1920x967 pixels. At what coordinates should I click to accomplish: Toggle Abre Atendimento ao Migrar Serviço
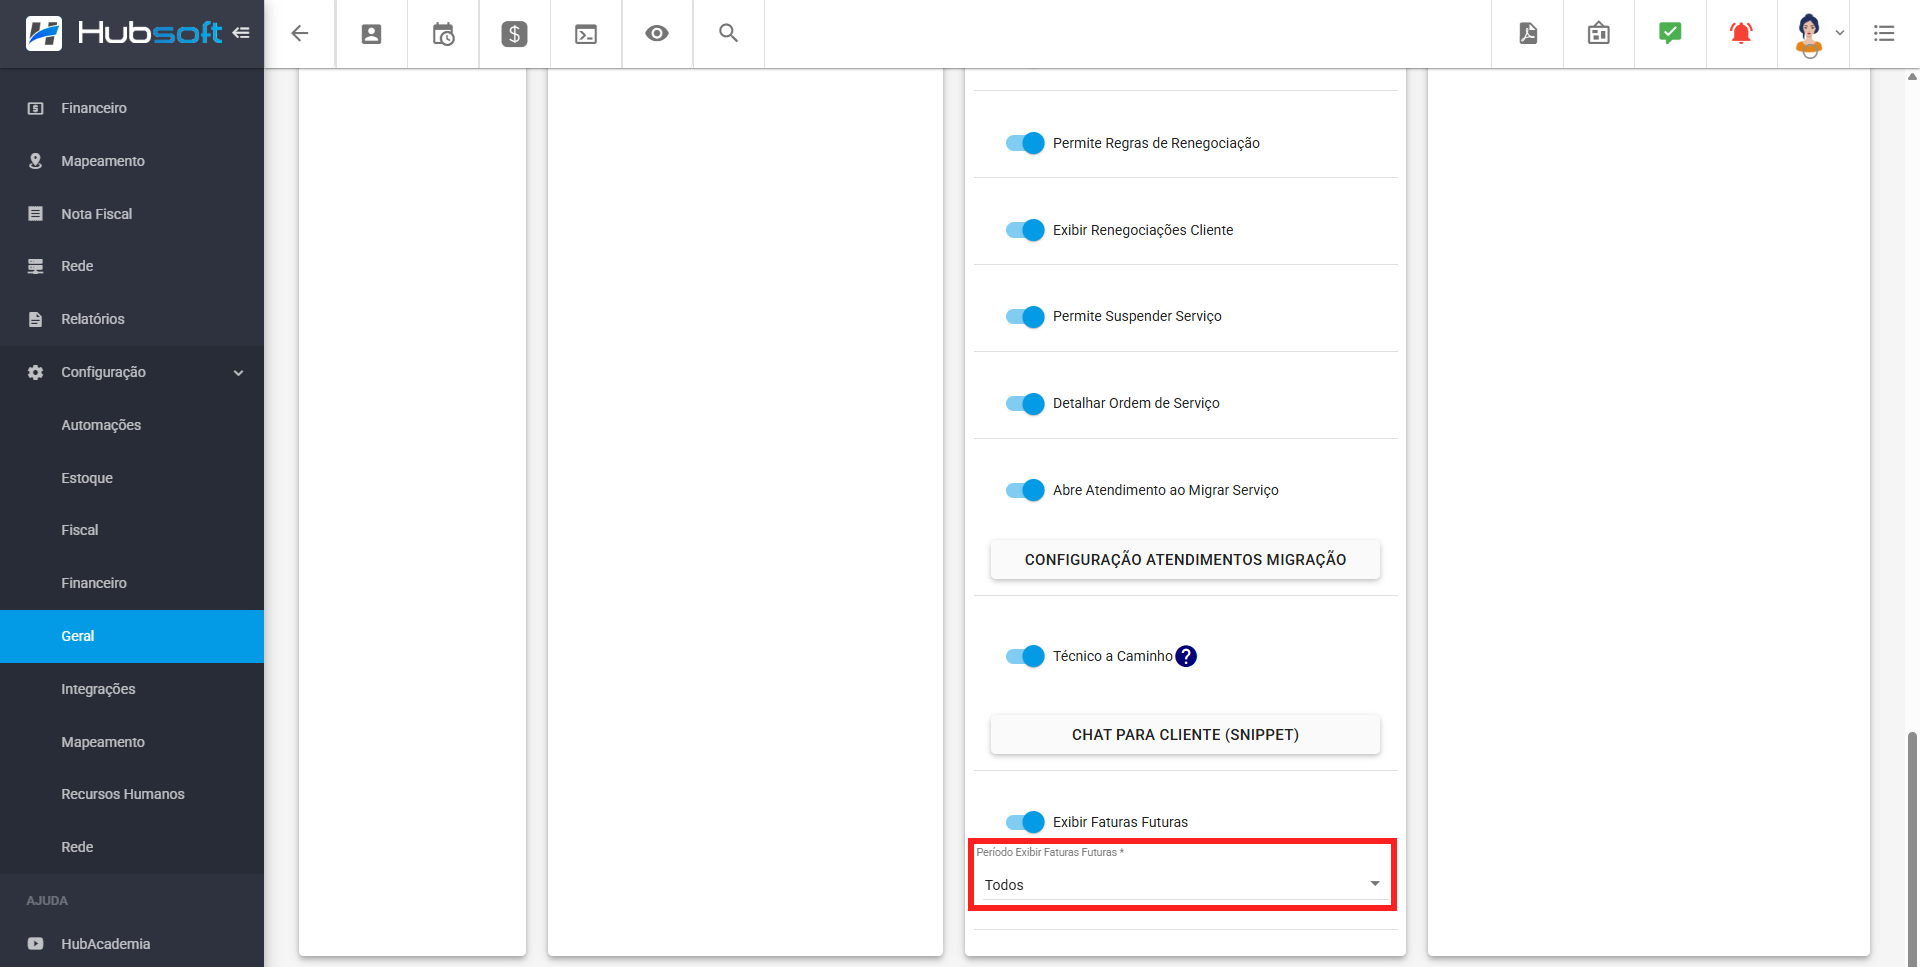click(1025, 490)
